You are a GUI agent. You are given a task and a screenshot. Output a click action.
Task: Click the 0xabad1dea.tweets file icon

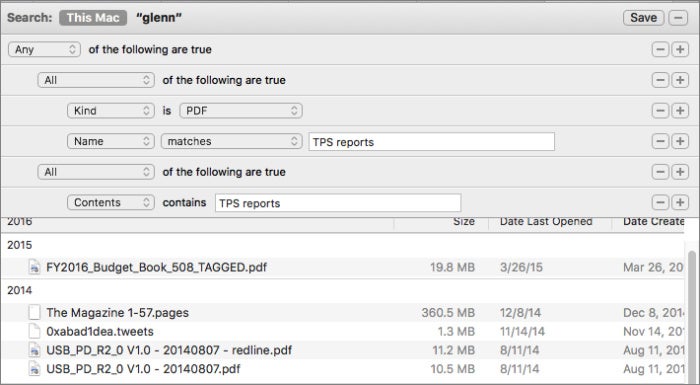coord(34,331)
